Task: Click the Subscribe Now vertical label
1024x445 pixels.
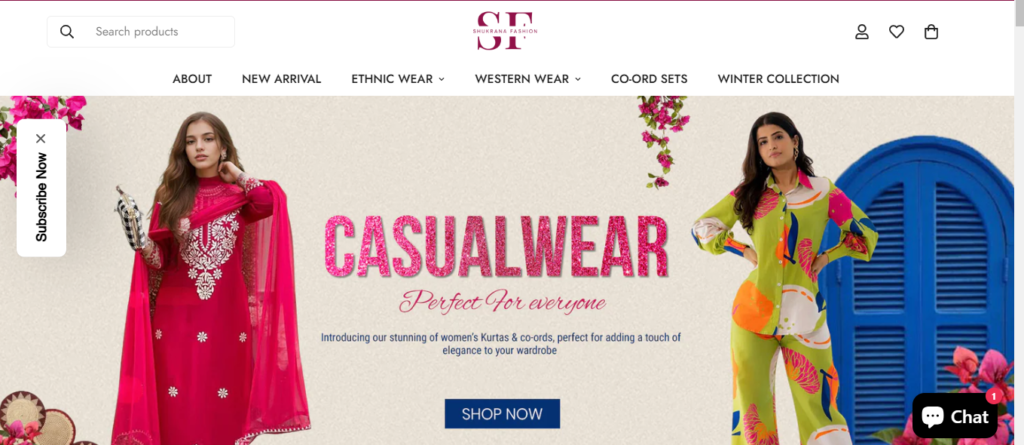Action: pyautogui.click(x=41, y=197)
